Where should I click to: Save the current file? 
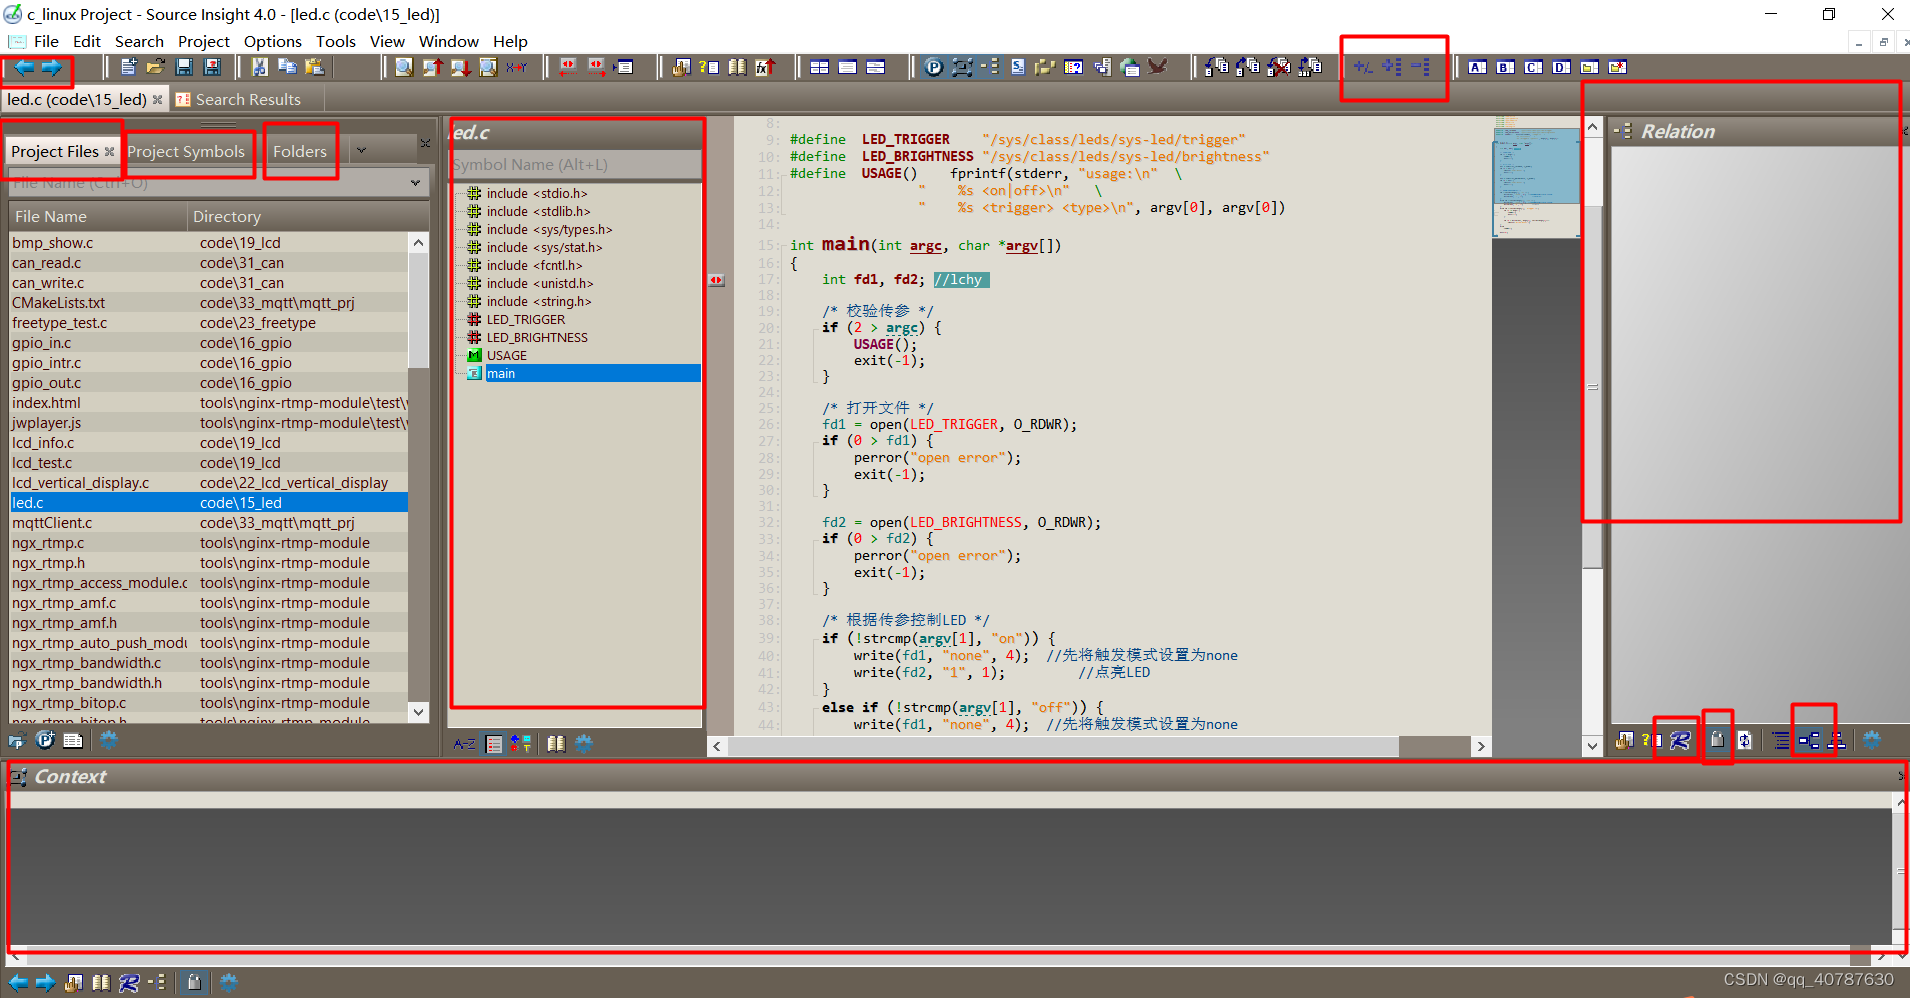[184, 67]
